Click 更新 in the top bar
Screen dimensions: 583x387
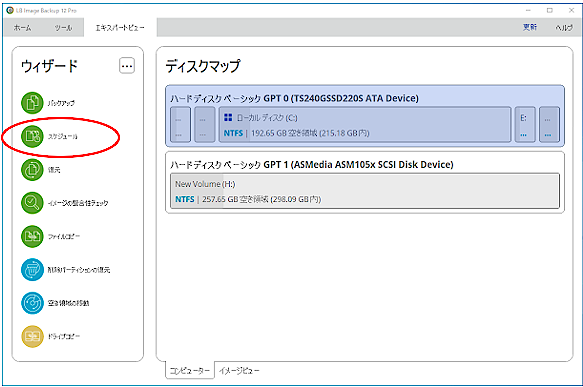[530, 27]
